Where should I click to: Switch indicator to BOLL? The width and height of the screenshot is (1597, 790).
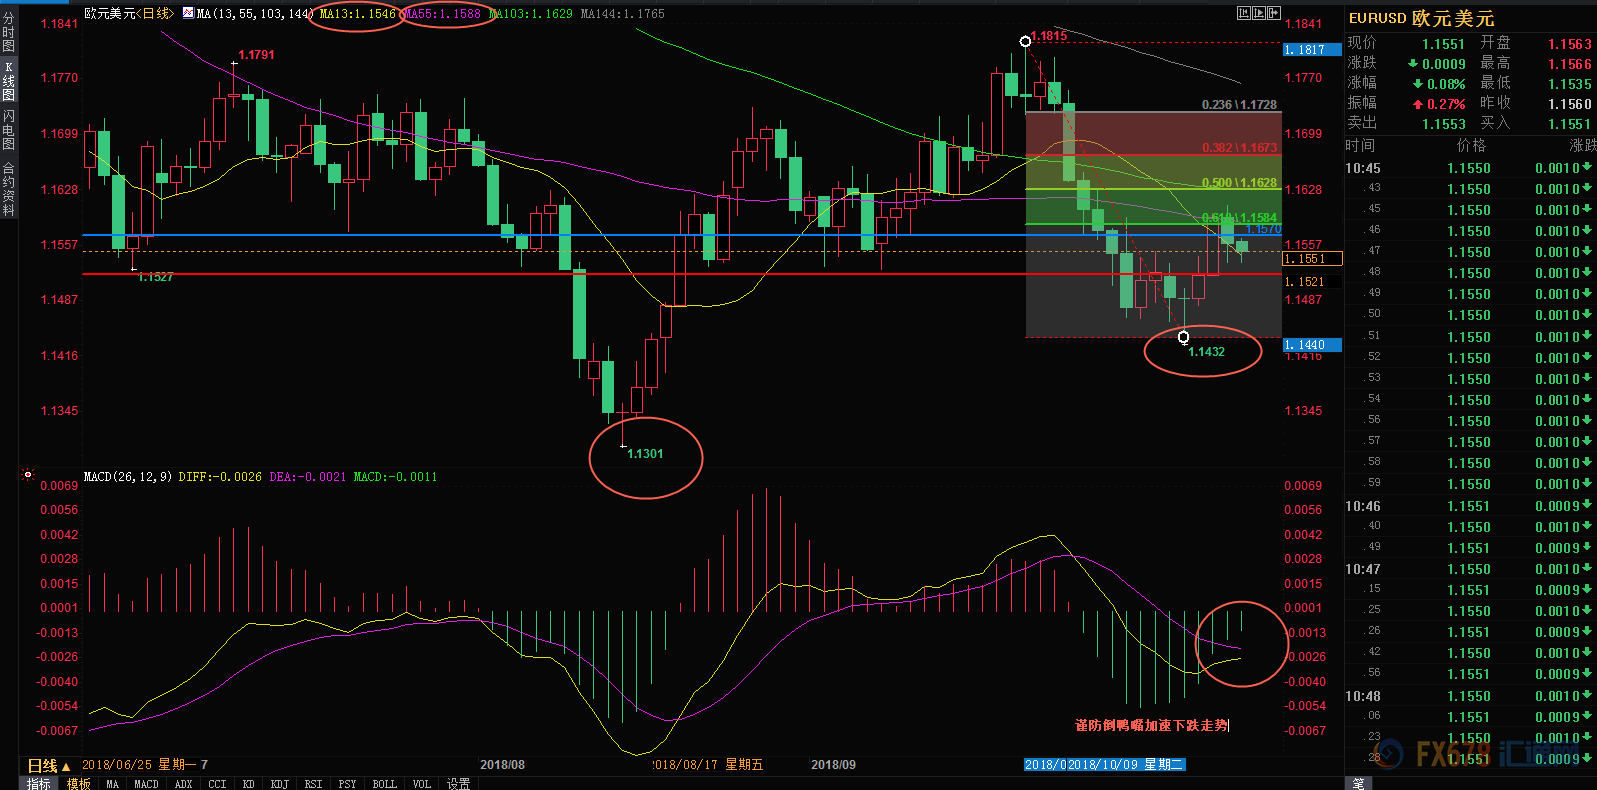pyautogui.click(x=384, y=784)
